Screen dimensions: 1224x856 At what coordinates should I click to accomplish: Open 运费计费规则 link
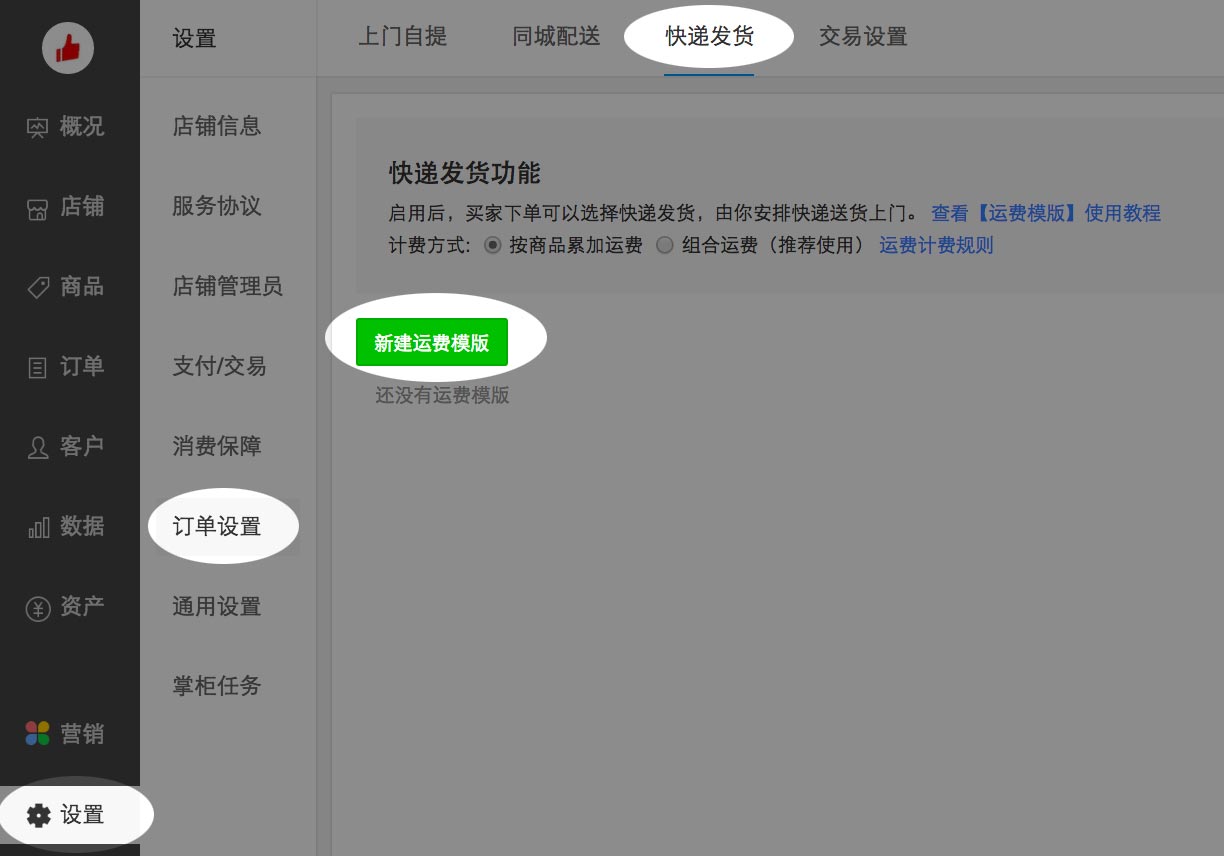(x=936, y=245)
